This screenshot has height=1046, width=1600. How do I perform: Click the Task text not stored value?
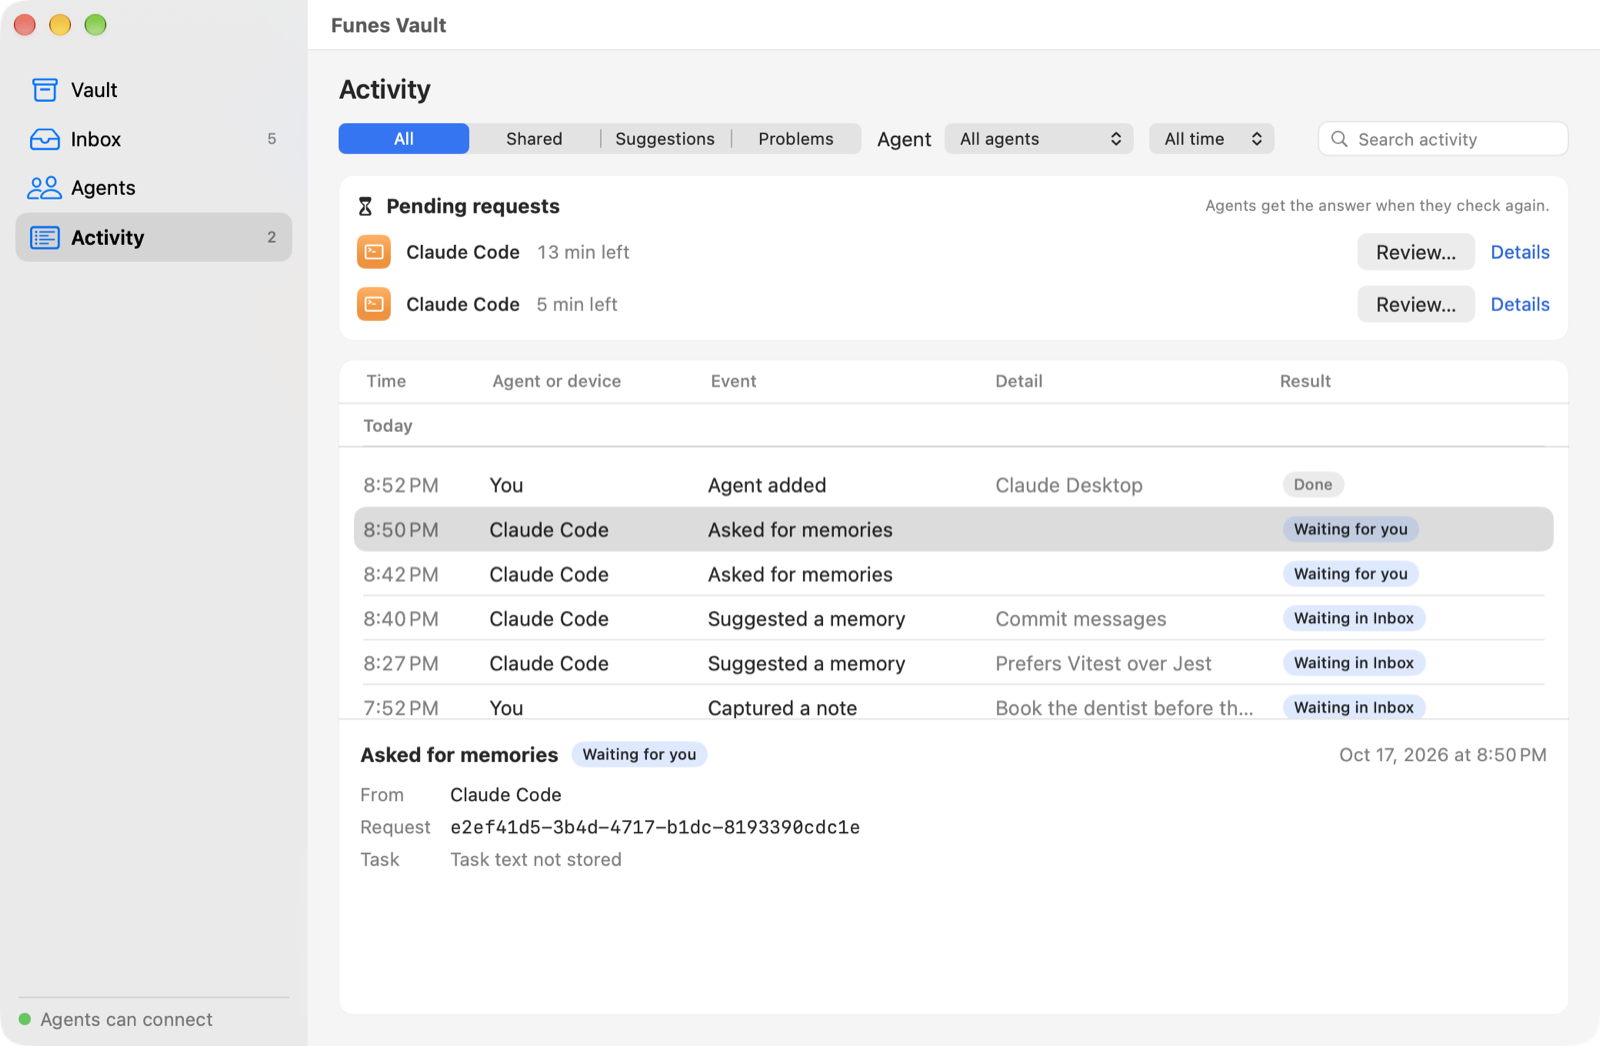click(x=536, y=860)
